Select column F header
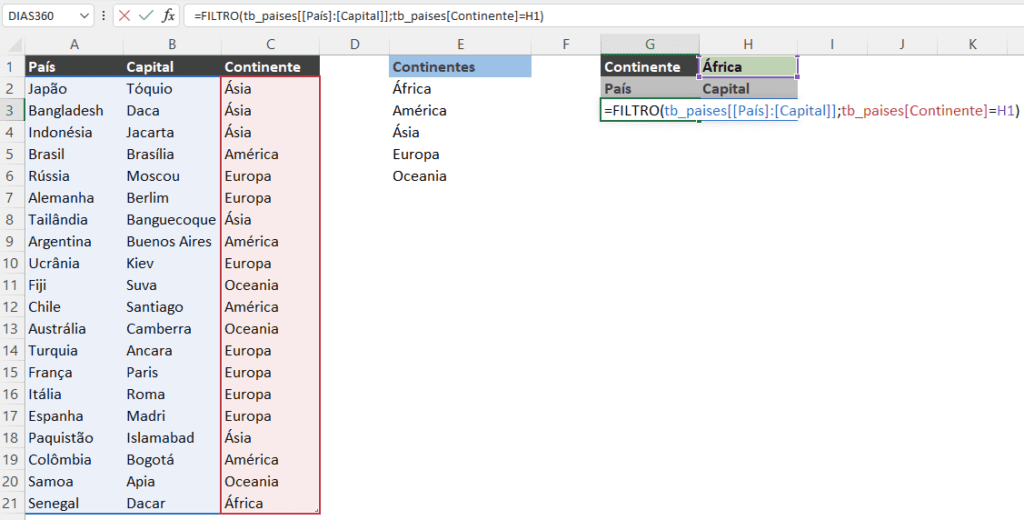 point(566,44)
